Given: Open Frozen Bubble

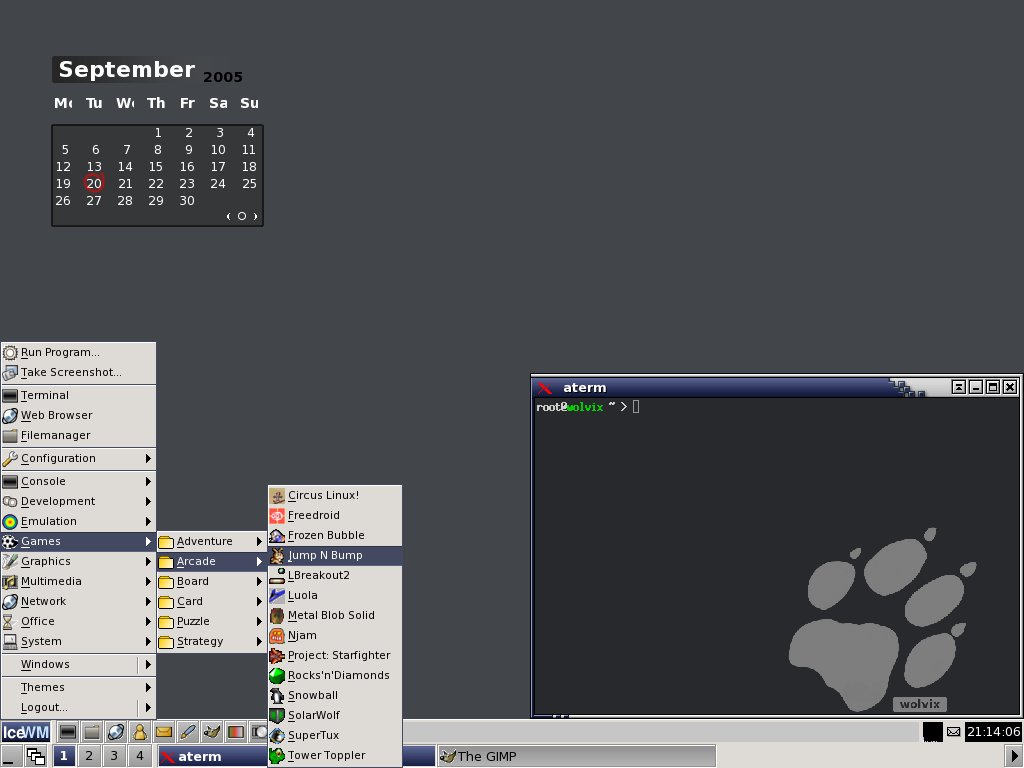Looking at the screenshot, I should [334, 535].
